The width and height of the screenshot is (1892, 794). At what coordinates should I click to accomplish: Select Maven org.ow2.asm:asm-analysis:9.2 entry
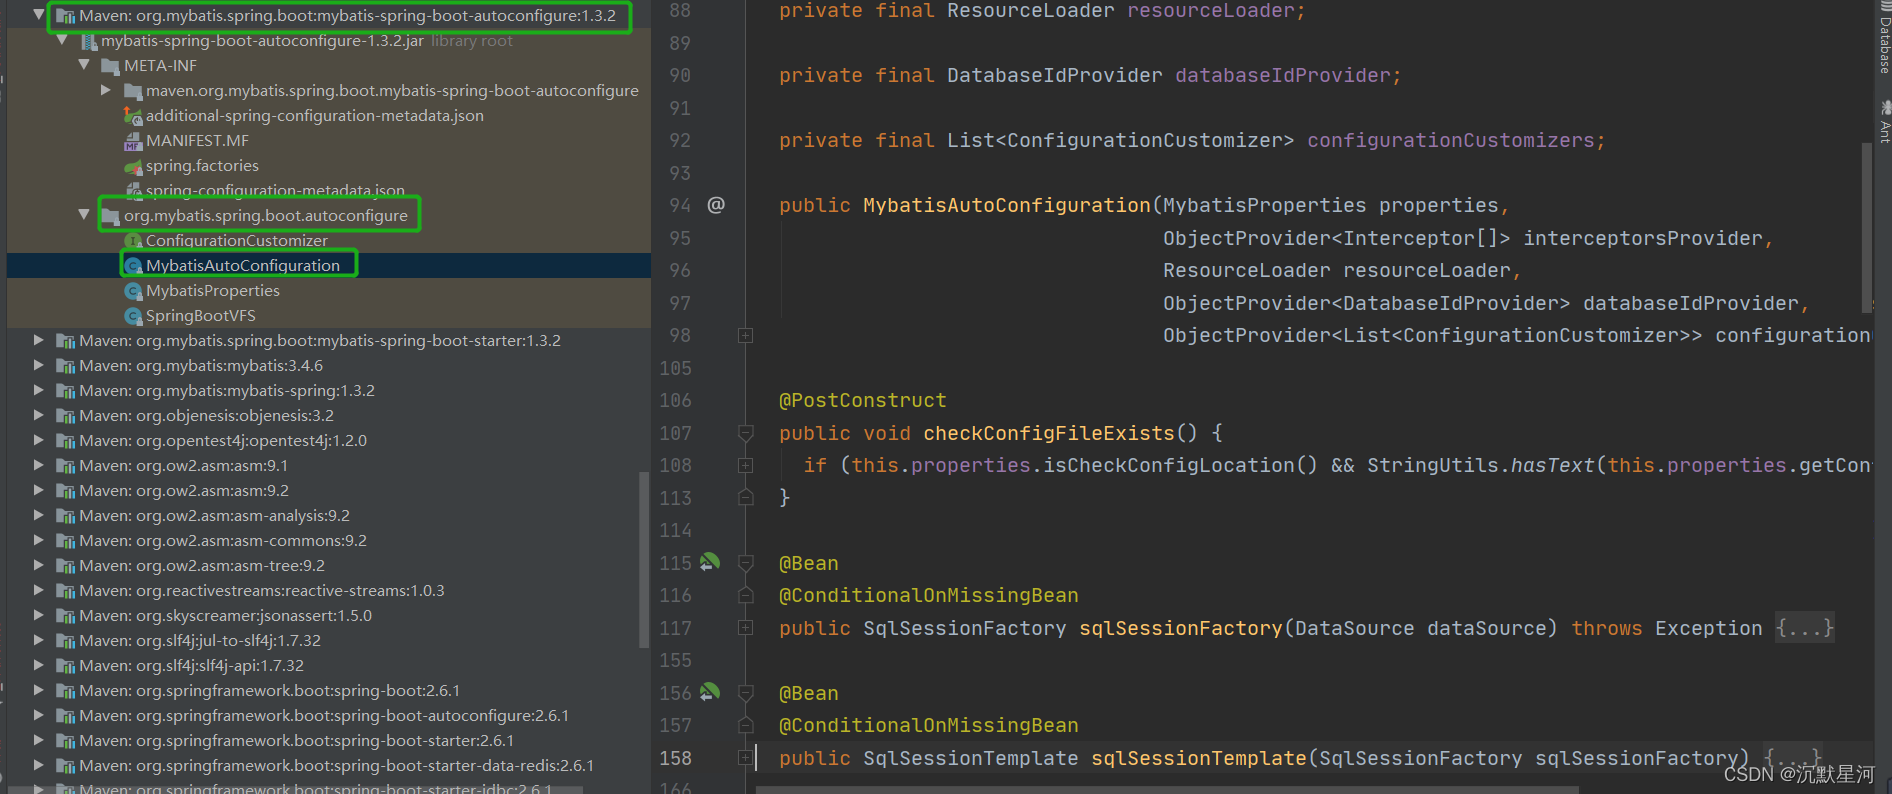tap(214, 515)
